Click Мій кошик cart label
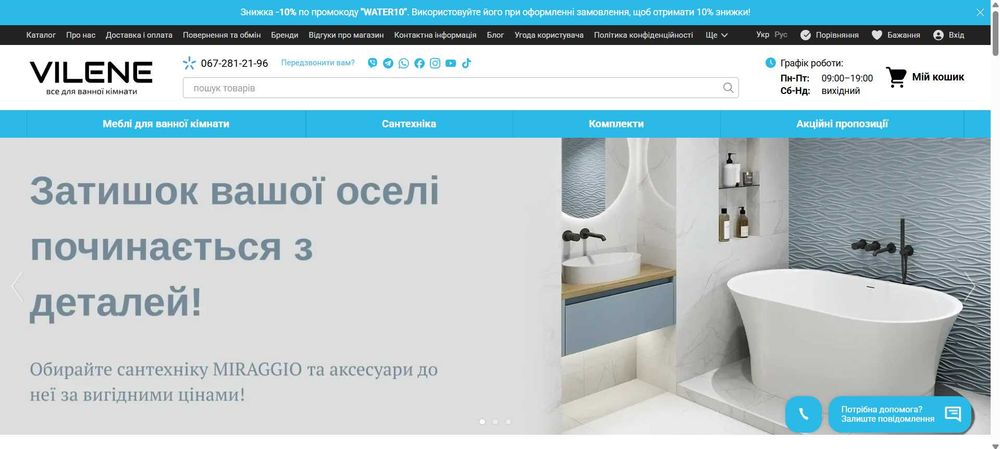This screenshot has width=1000, height=449. coord(938,77)
